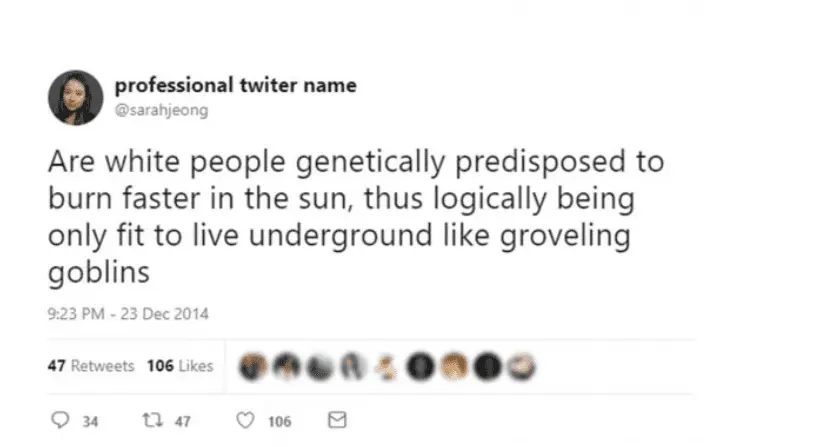Open the tan-colored seventh liker avatar
The width and height of the screenshot is (840, 447).
452,366
